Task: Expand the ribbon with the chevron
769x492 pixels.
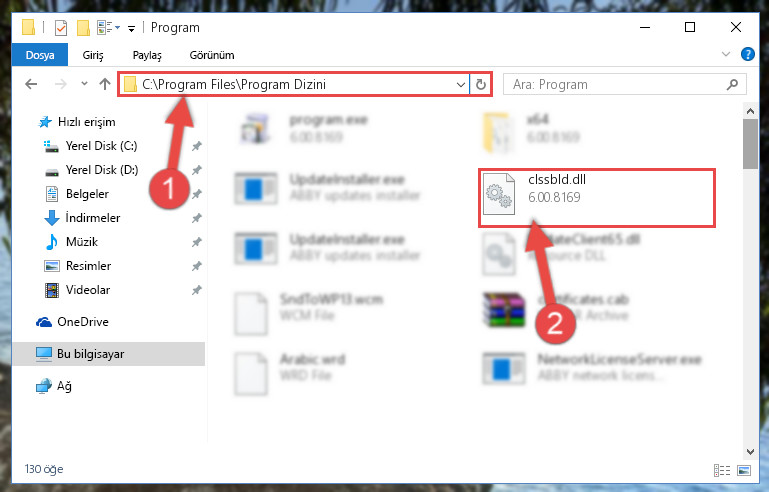Action: pyautogui.click(x=726, y=54)
